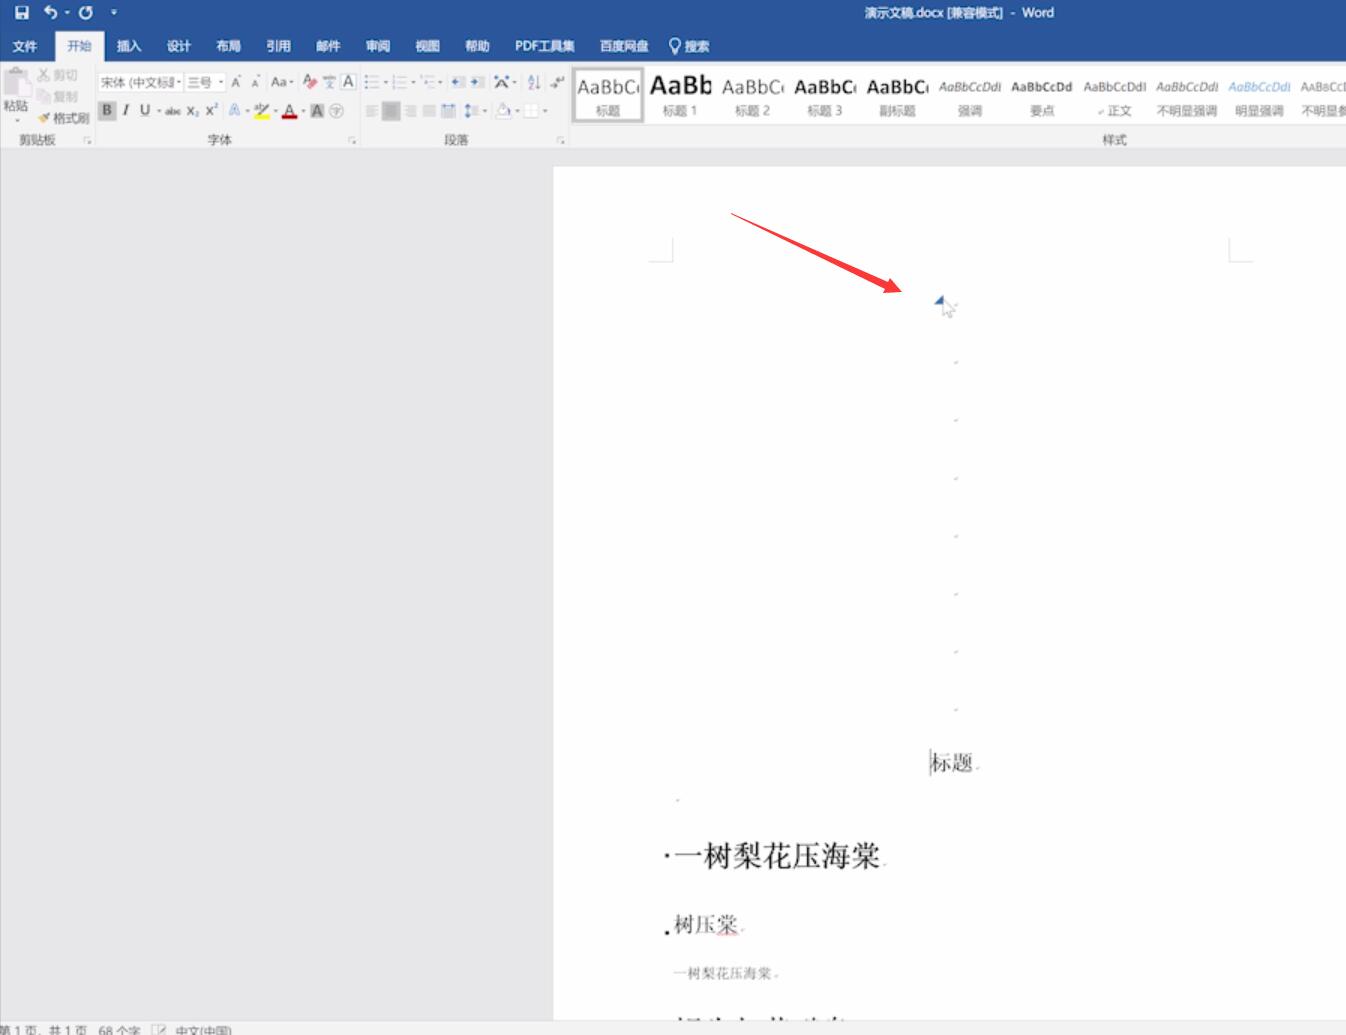Image resolution: width=1346 pixels, height=1035 pixels.
Task: Switch to the 插入 ribbon tab
Action: tap(129, 46)
